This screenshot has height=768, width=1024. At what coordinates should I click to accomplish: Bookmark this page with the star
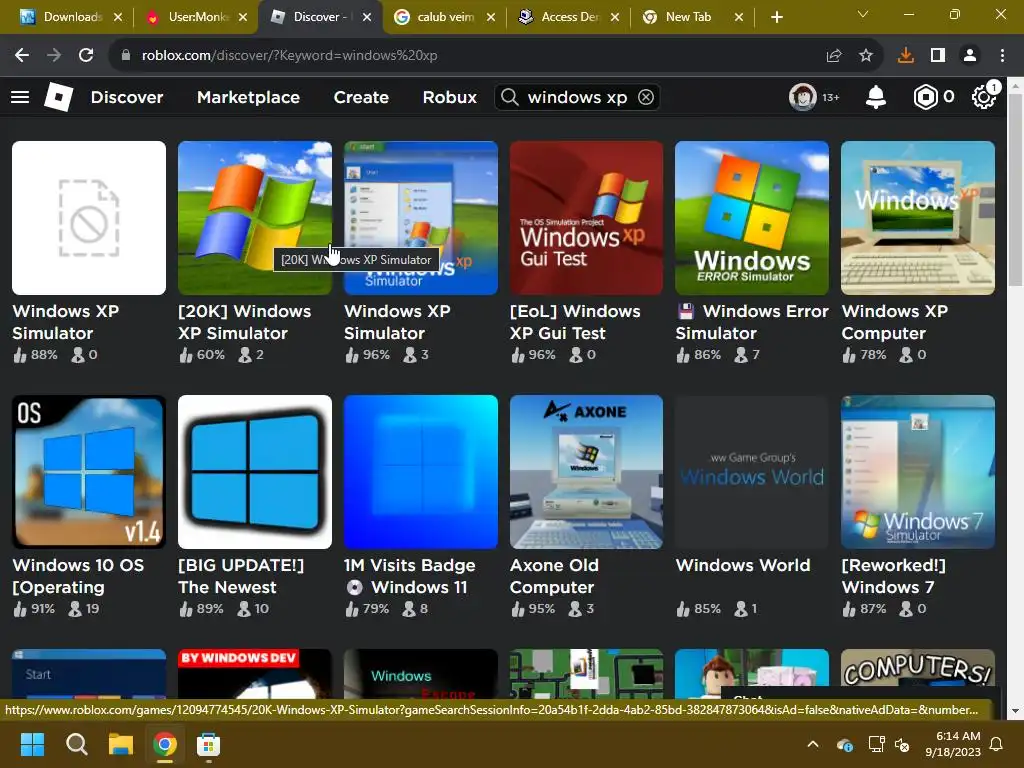(866, 56)
